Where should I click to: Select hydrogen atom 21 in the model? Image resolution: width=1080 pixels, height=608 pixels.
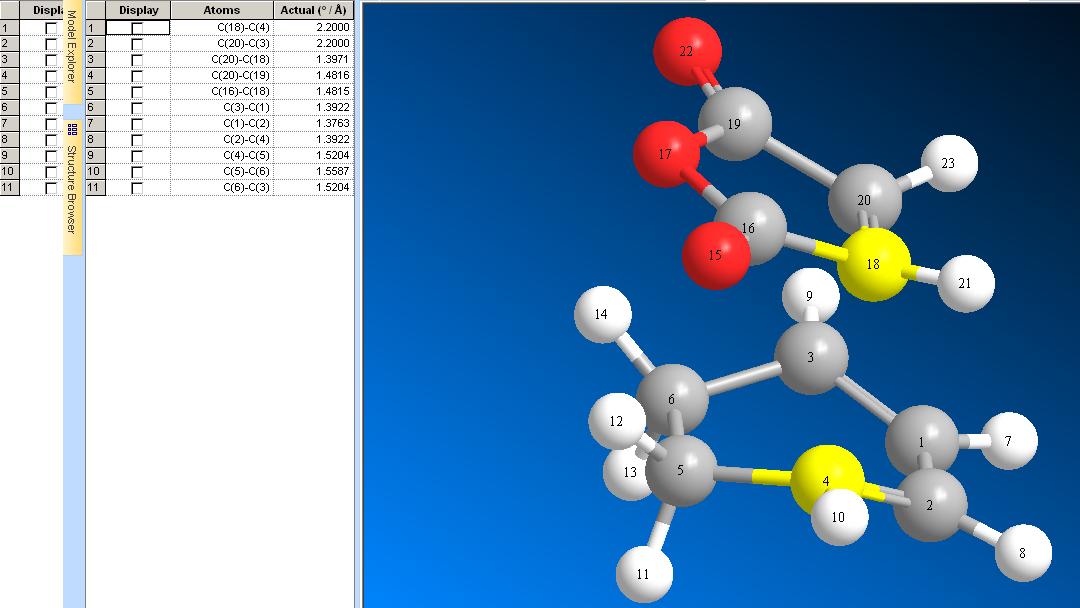[965, 283]
